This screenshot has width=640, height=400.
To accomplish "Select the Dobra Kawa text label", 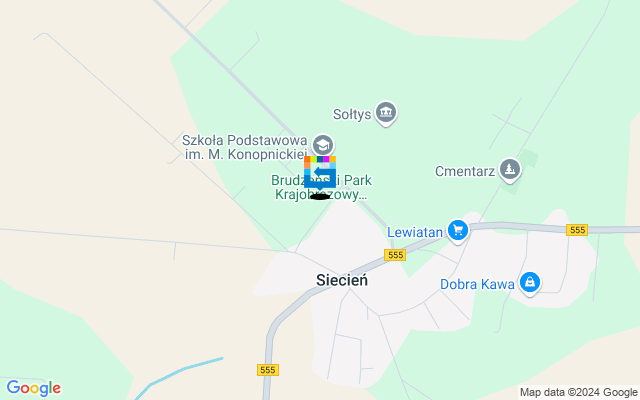I will click(477, 284).
